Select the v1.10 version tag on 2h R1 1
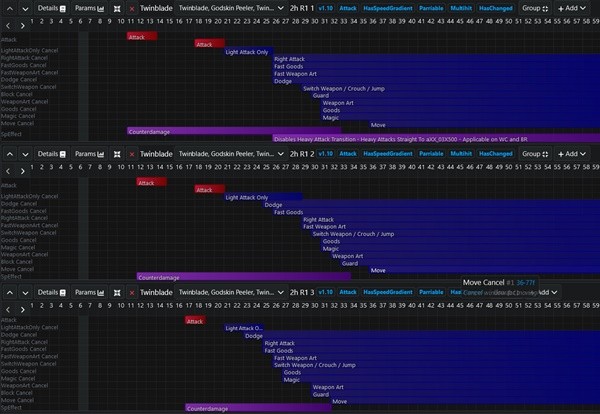The image size is (600, 414). point(325,8)
